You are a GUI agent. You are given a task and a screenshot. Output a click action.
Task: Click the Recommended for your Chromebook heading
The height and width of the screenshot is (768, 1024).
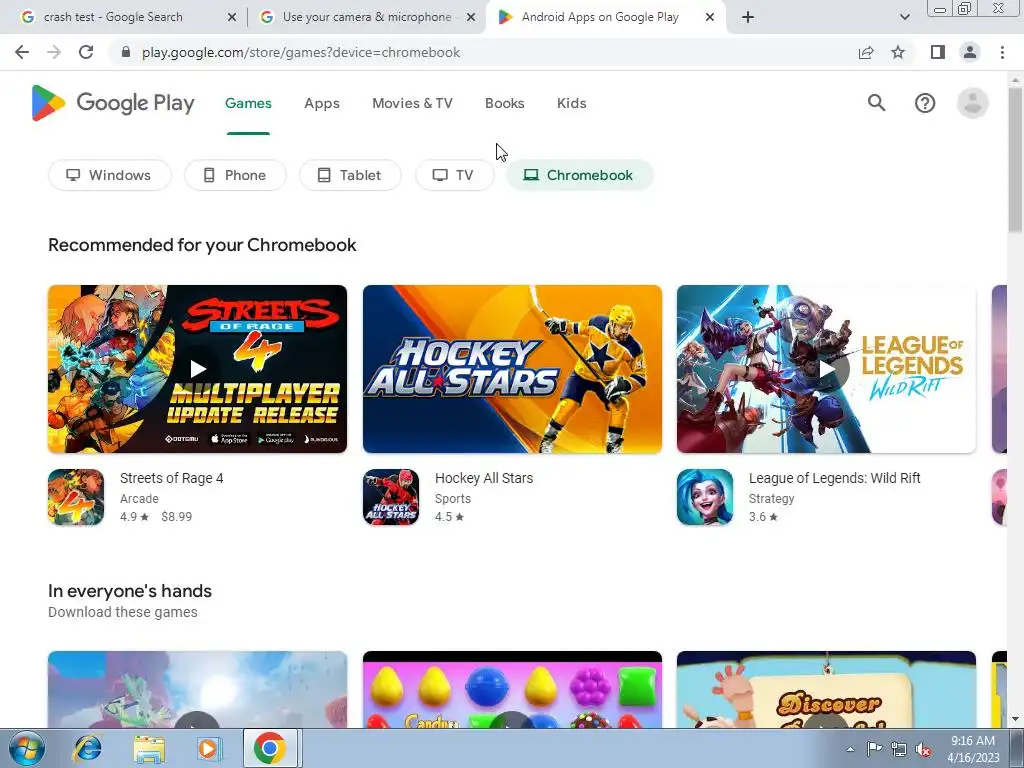click(202, 245)
